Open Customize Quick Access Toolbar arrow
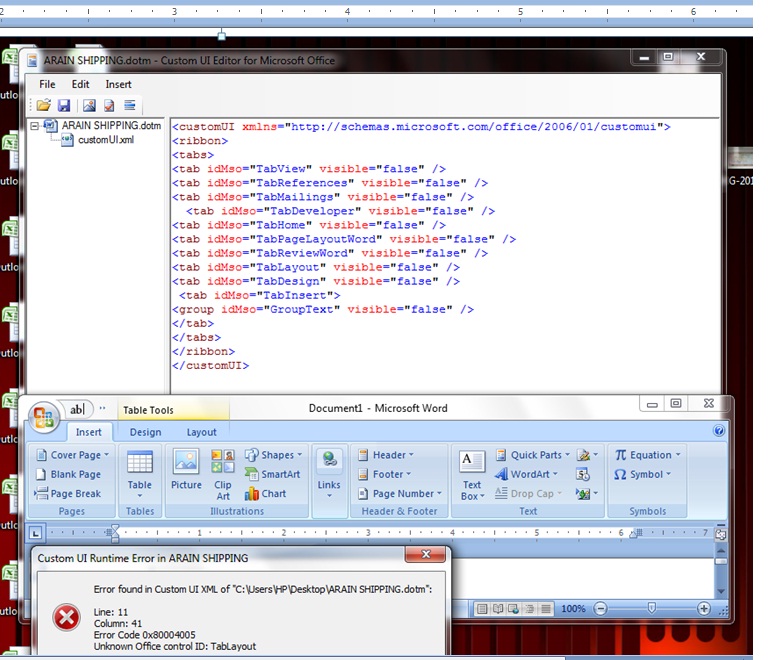768x660 pixels. tap(102, 408)
